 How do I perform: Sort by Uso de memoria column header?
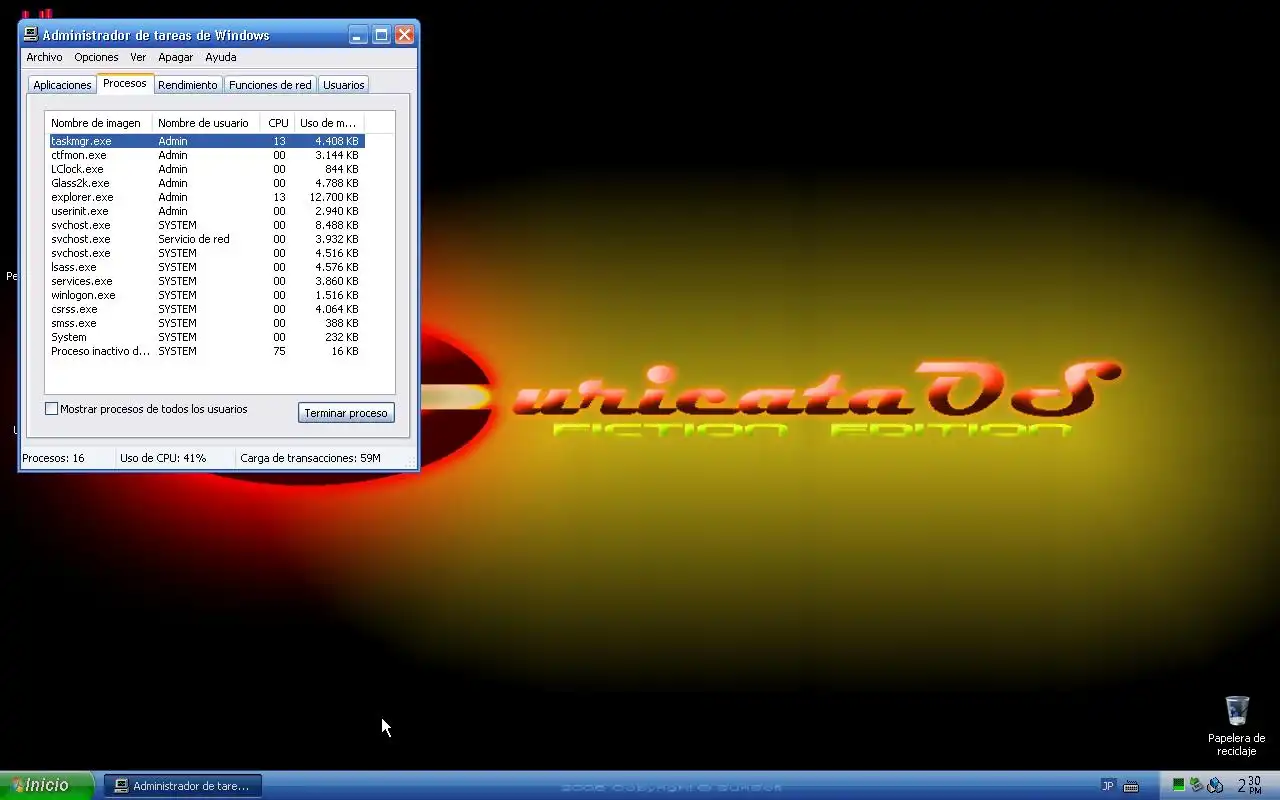tap(329, 123)
